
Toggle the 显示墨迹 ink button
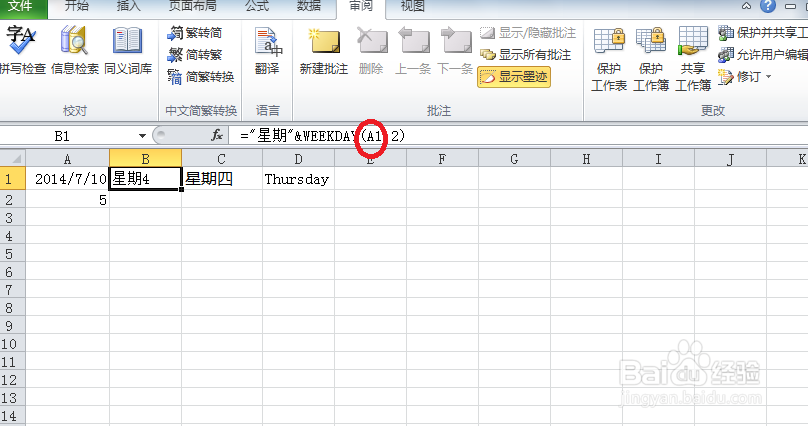click(514, 77)
